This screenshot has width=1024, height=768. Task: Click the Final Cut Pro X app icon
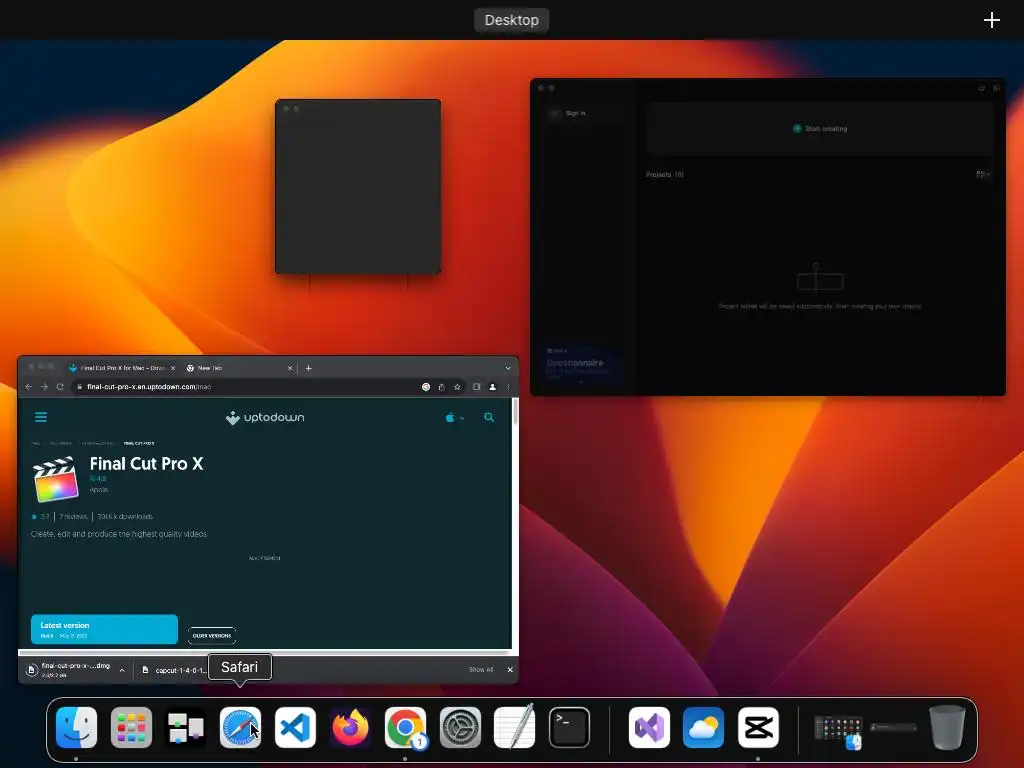tap(56, 479)
